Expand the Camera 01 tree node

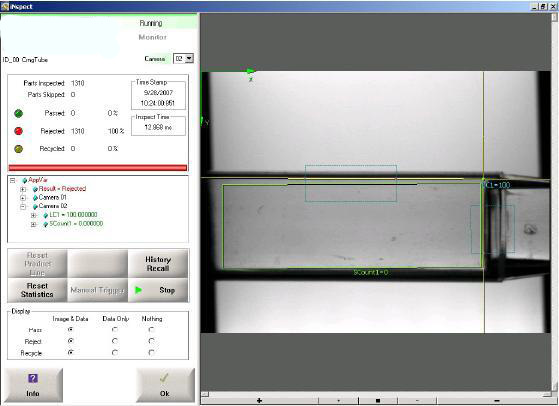point(23,198)
